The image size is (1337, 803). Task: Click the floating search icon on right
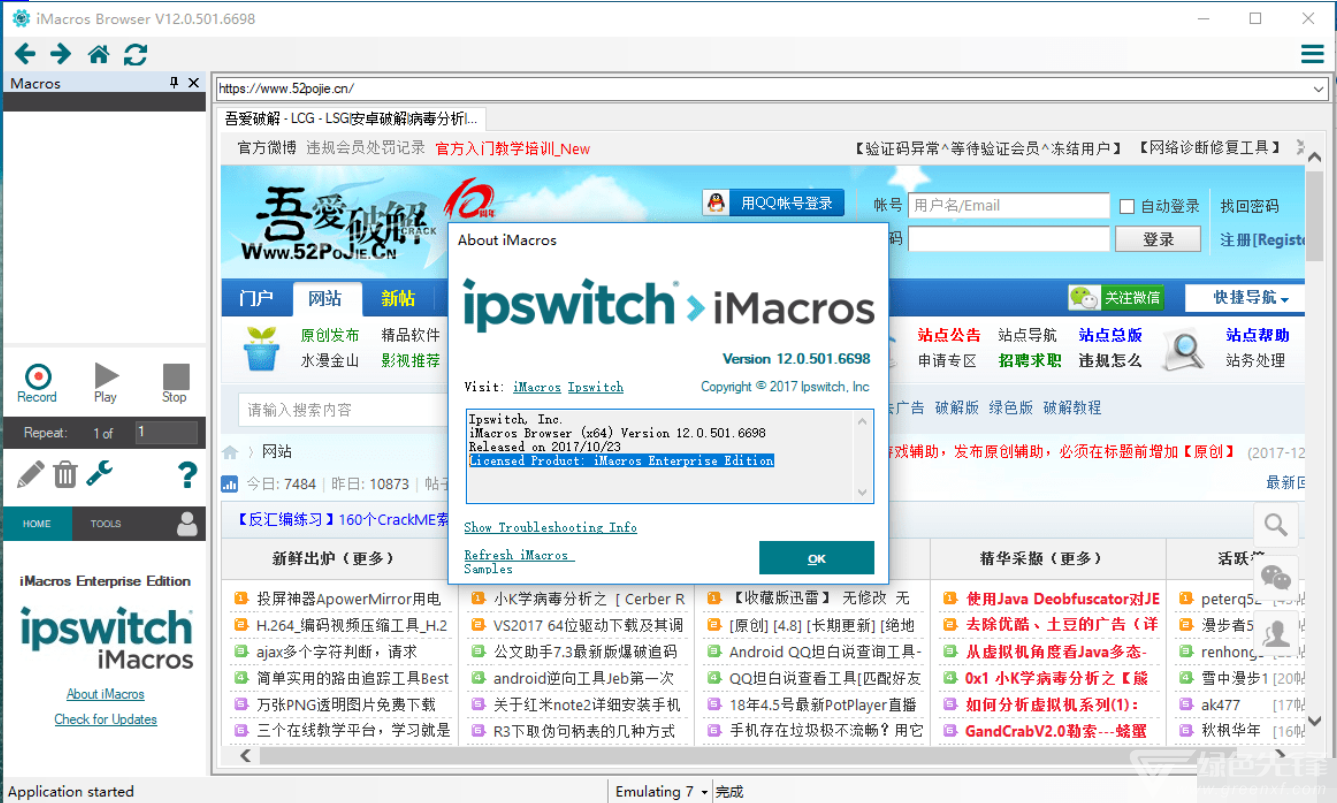point(1275,524)
